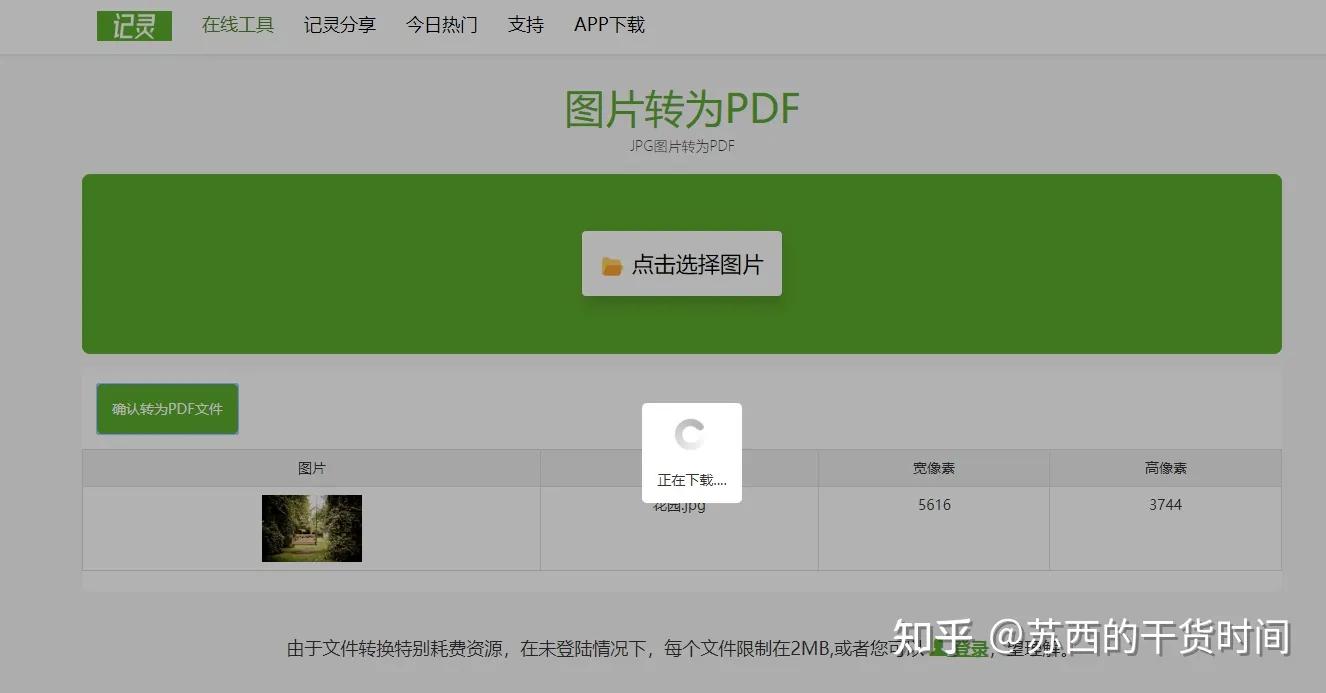Click the 高像素 column header
The image size is (1326, 693).
coord(1164,467)
